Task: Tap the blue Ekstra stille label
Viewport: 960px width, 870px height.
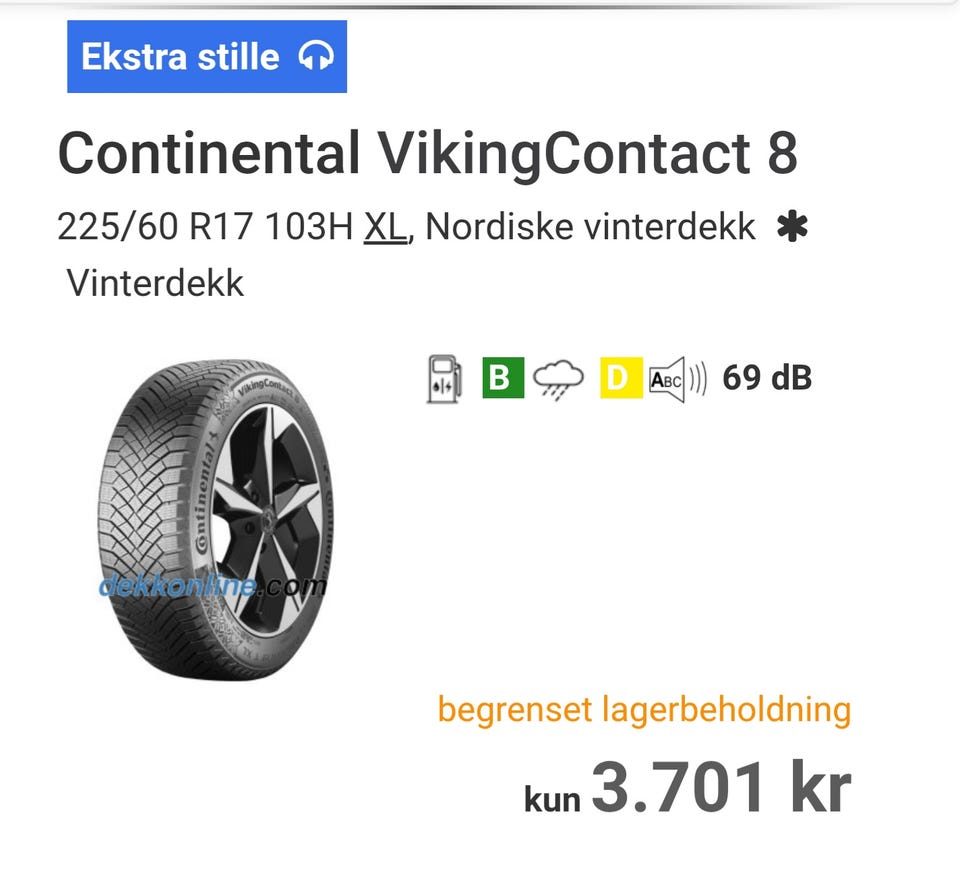Action: click(180, 57)
